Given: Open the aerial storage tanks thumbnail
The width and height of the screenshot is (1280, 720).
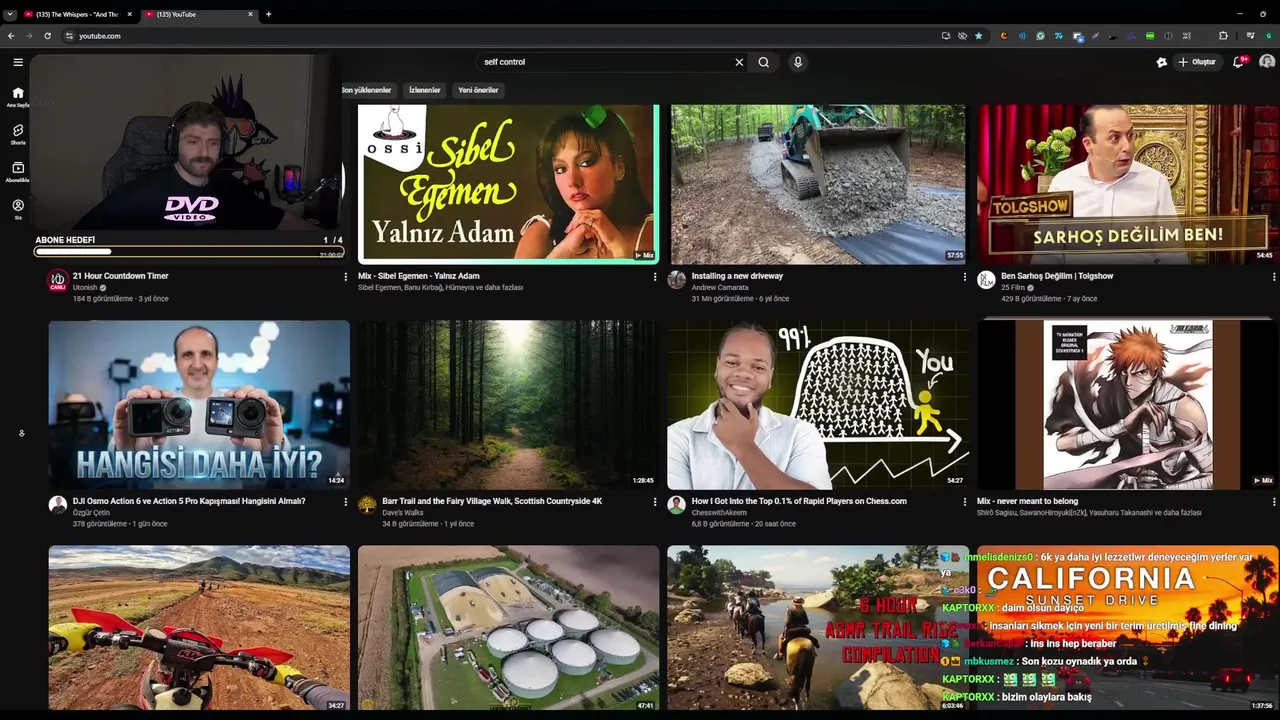Looking at the screenshot, I should tap(508, 628).
